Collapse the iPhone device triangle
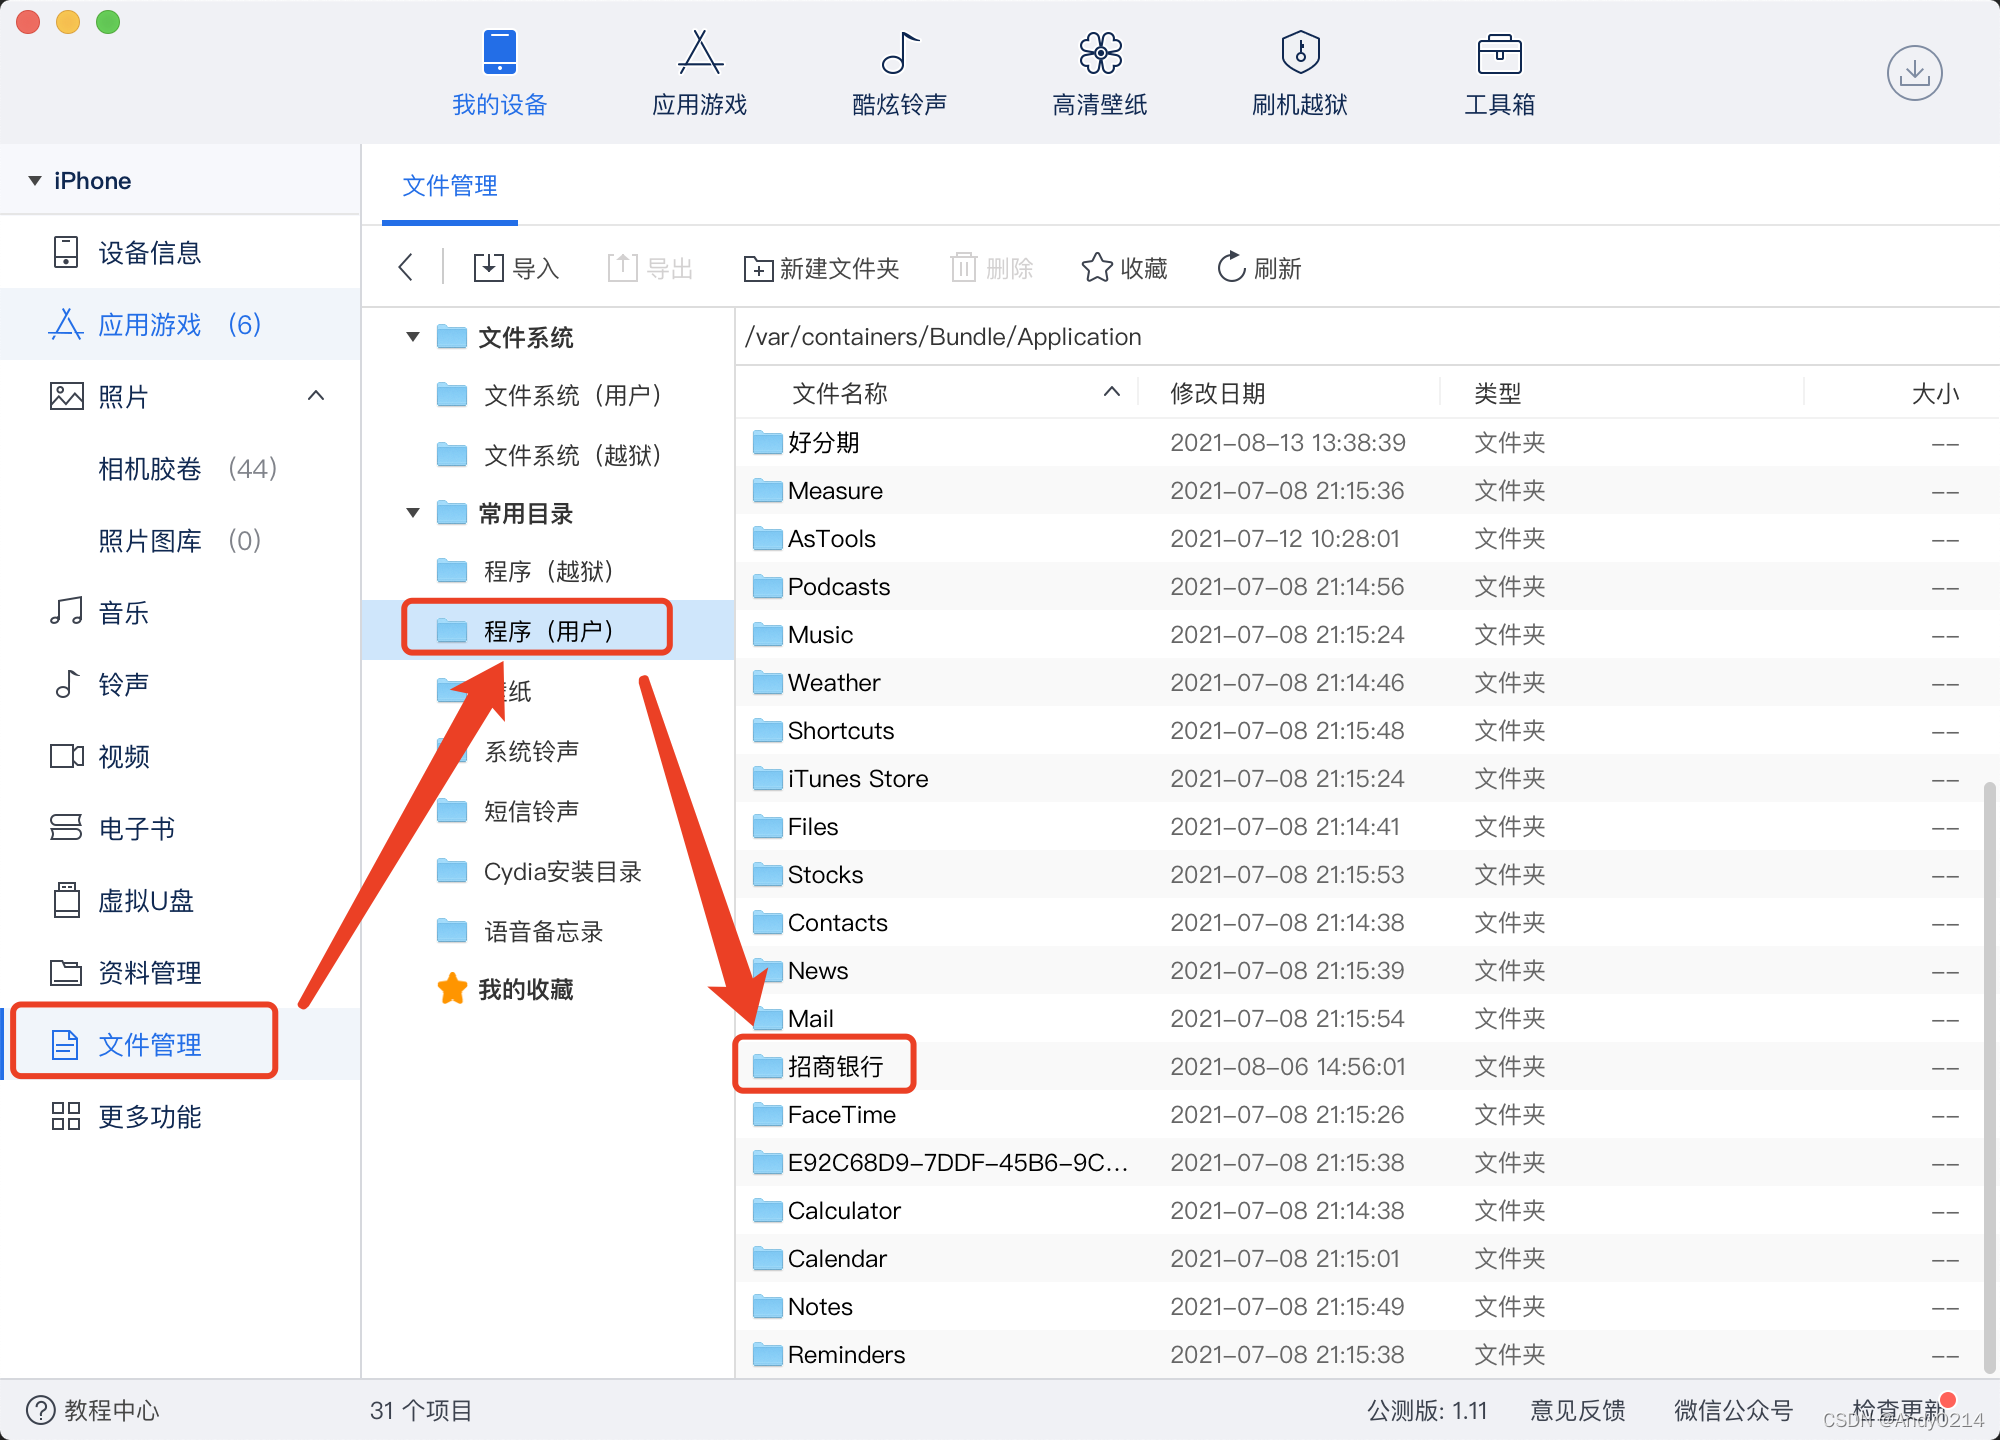The width and height of the screenshot is (2000, 1440). click(35, 181)
